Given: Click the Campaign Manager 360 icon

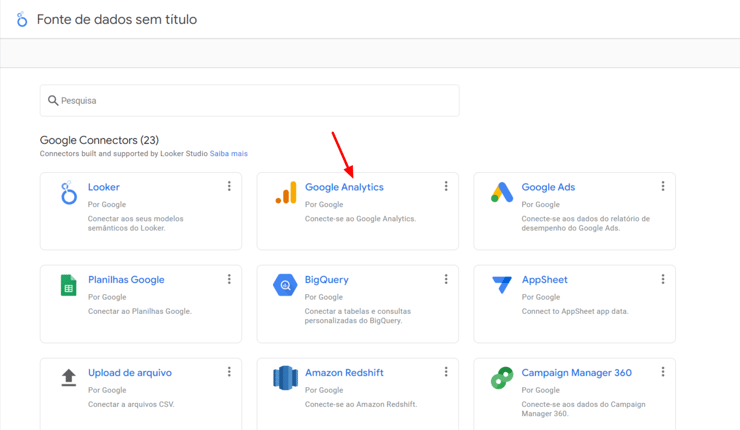Looking at the screenshot, I should coord(502,378).
